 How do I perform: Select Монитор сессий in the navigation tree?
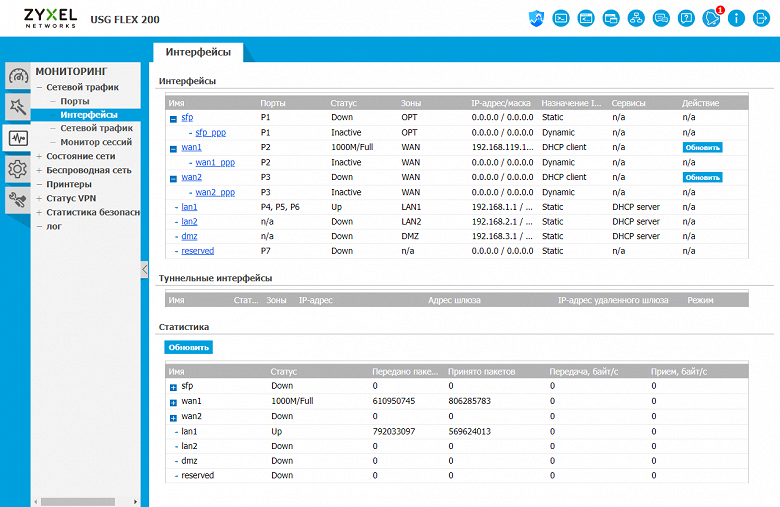tap(97, 142)
